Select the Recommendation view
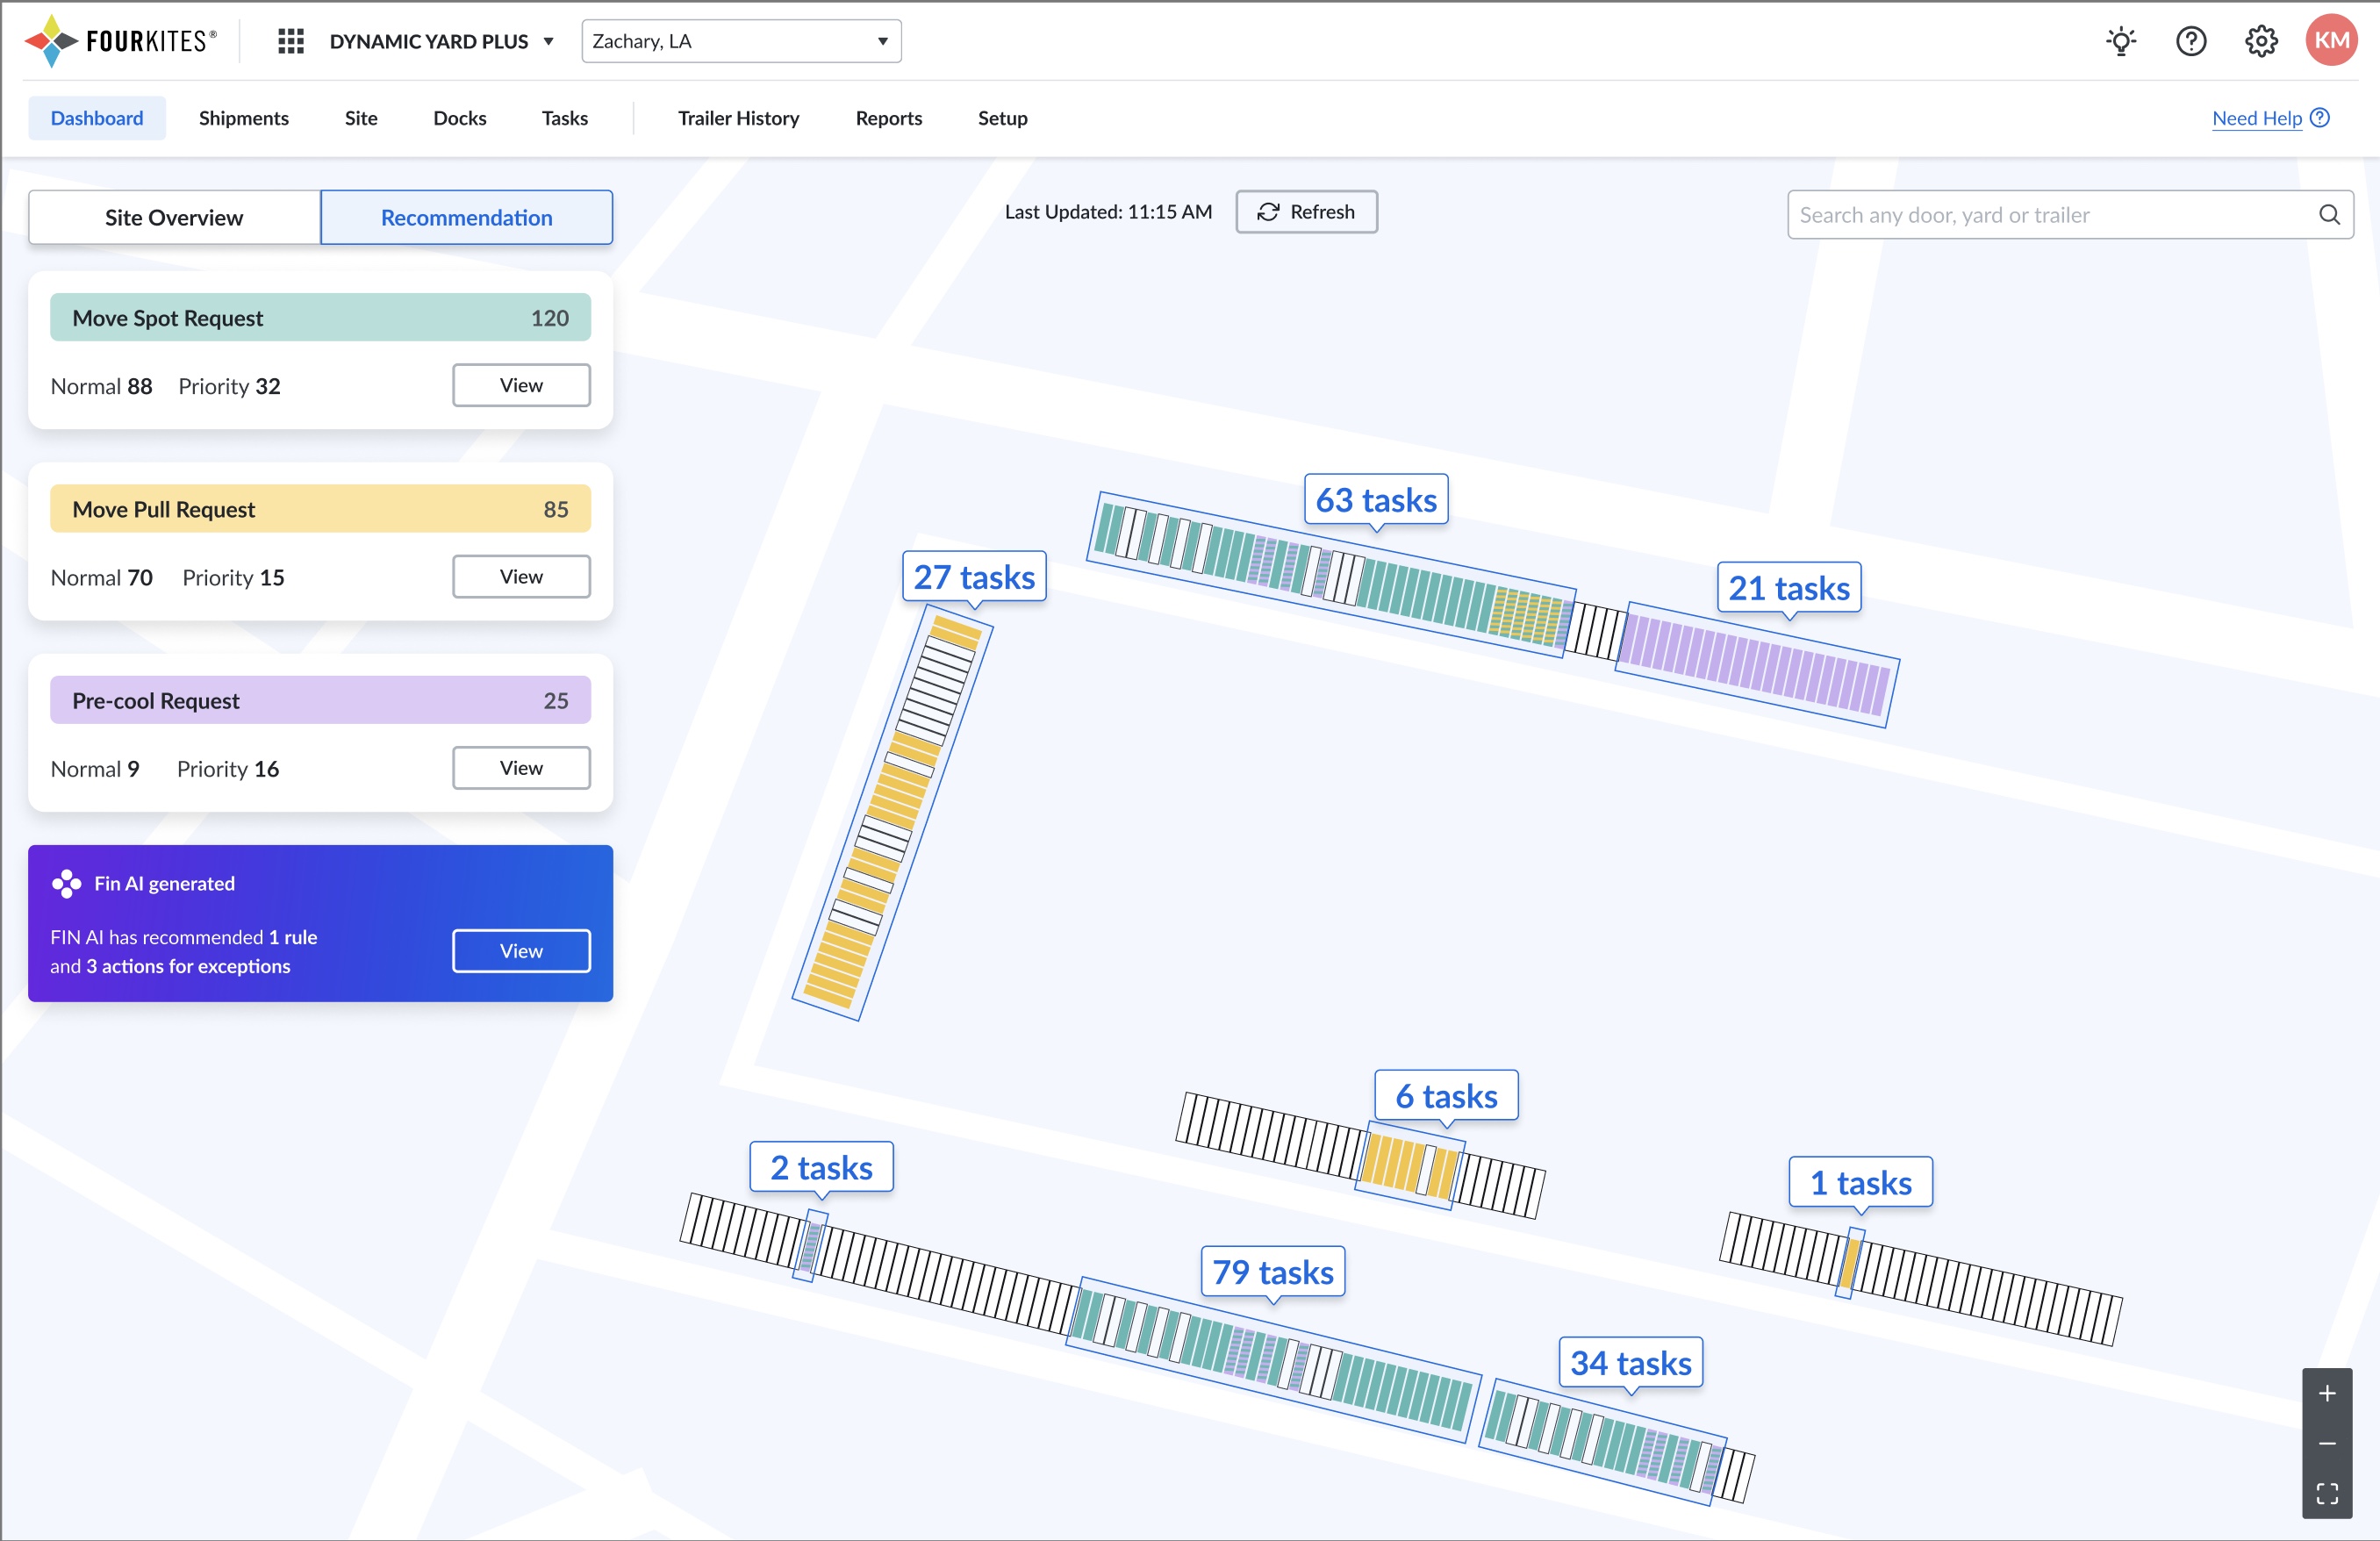2380x1541 pixels. tap(467, 217)
